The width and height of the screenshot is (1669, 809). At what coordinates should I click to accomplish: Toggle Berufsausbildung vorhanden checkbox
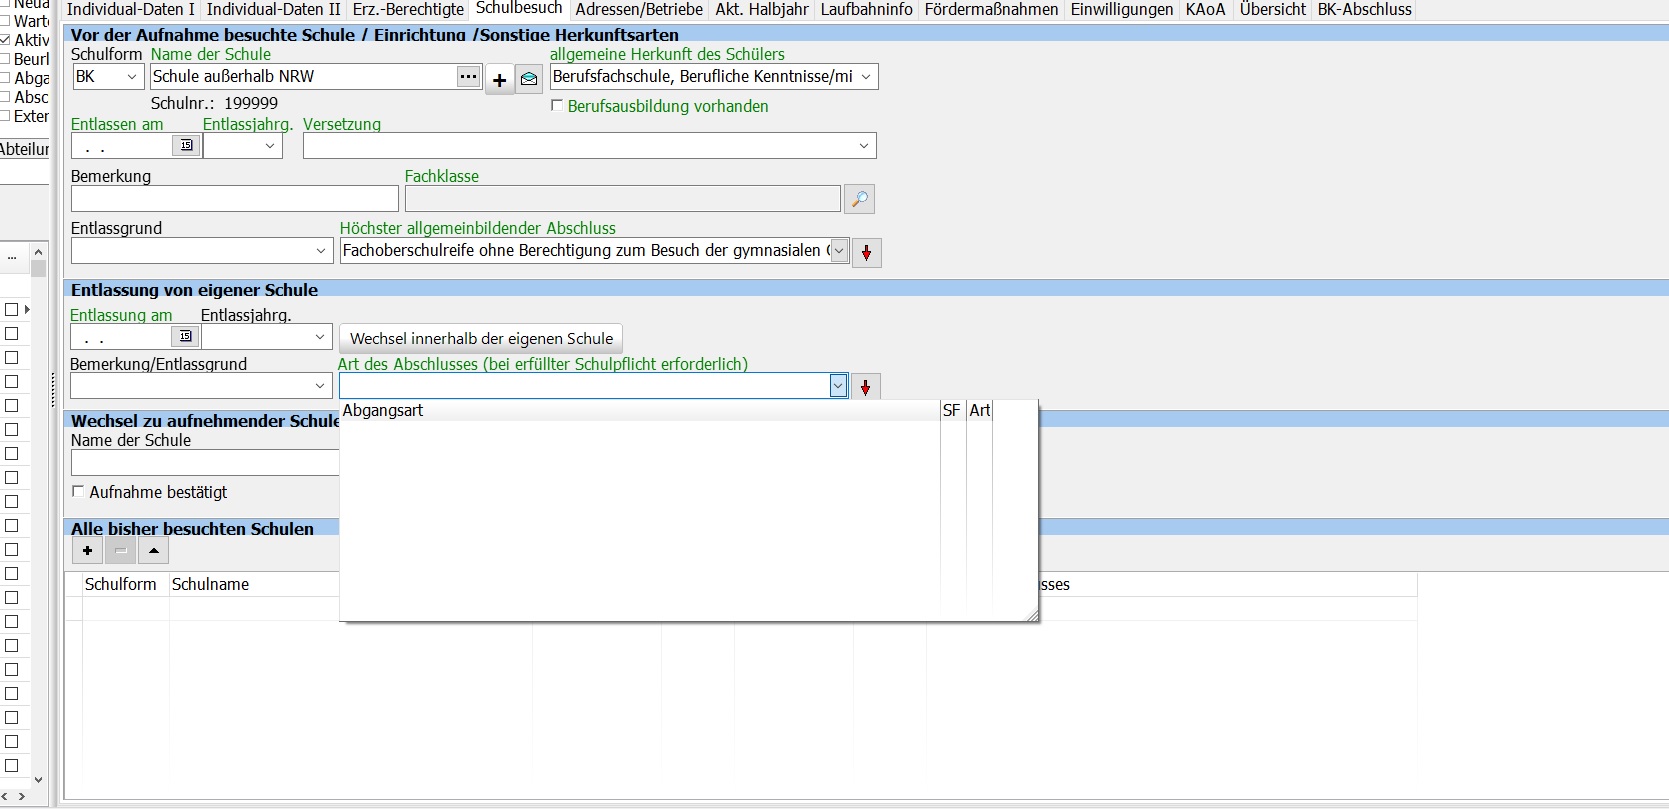click(x=557, y=106)
